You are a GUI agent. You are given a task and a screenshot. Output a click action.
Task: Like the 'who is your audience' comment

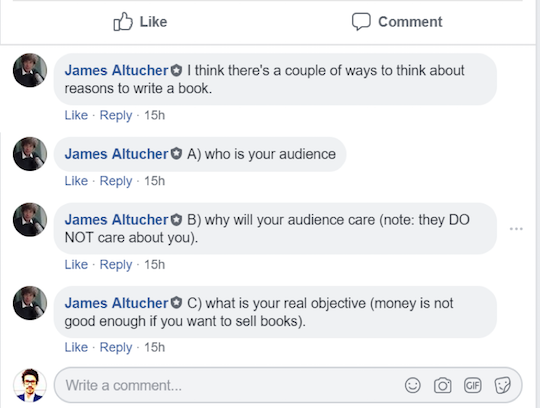pyautogui.click(x=76, y=181)
